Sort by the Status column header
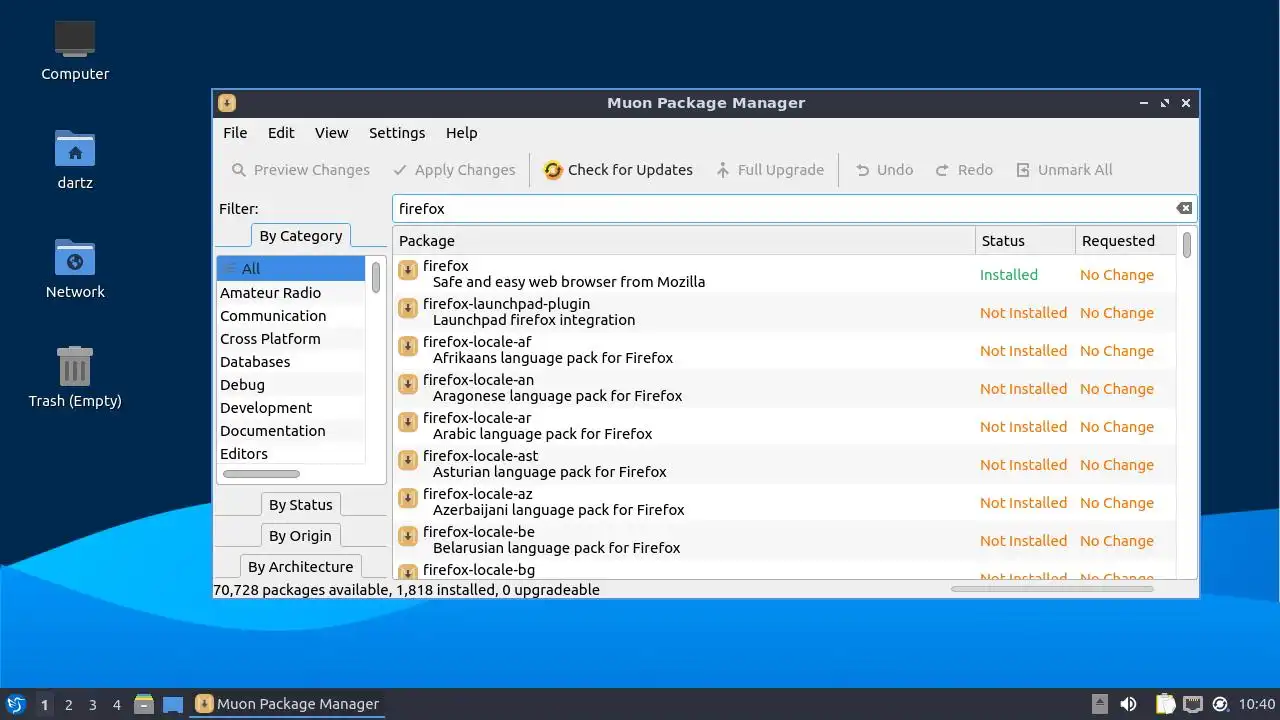Image resolution: width=1280 pixels, height=720 pixels. pyautogui.click(x=1025, y=241)
